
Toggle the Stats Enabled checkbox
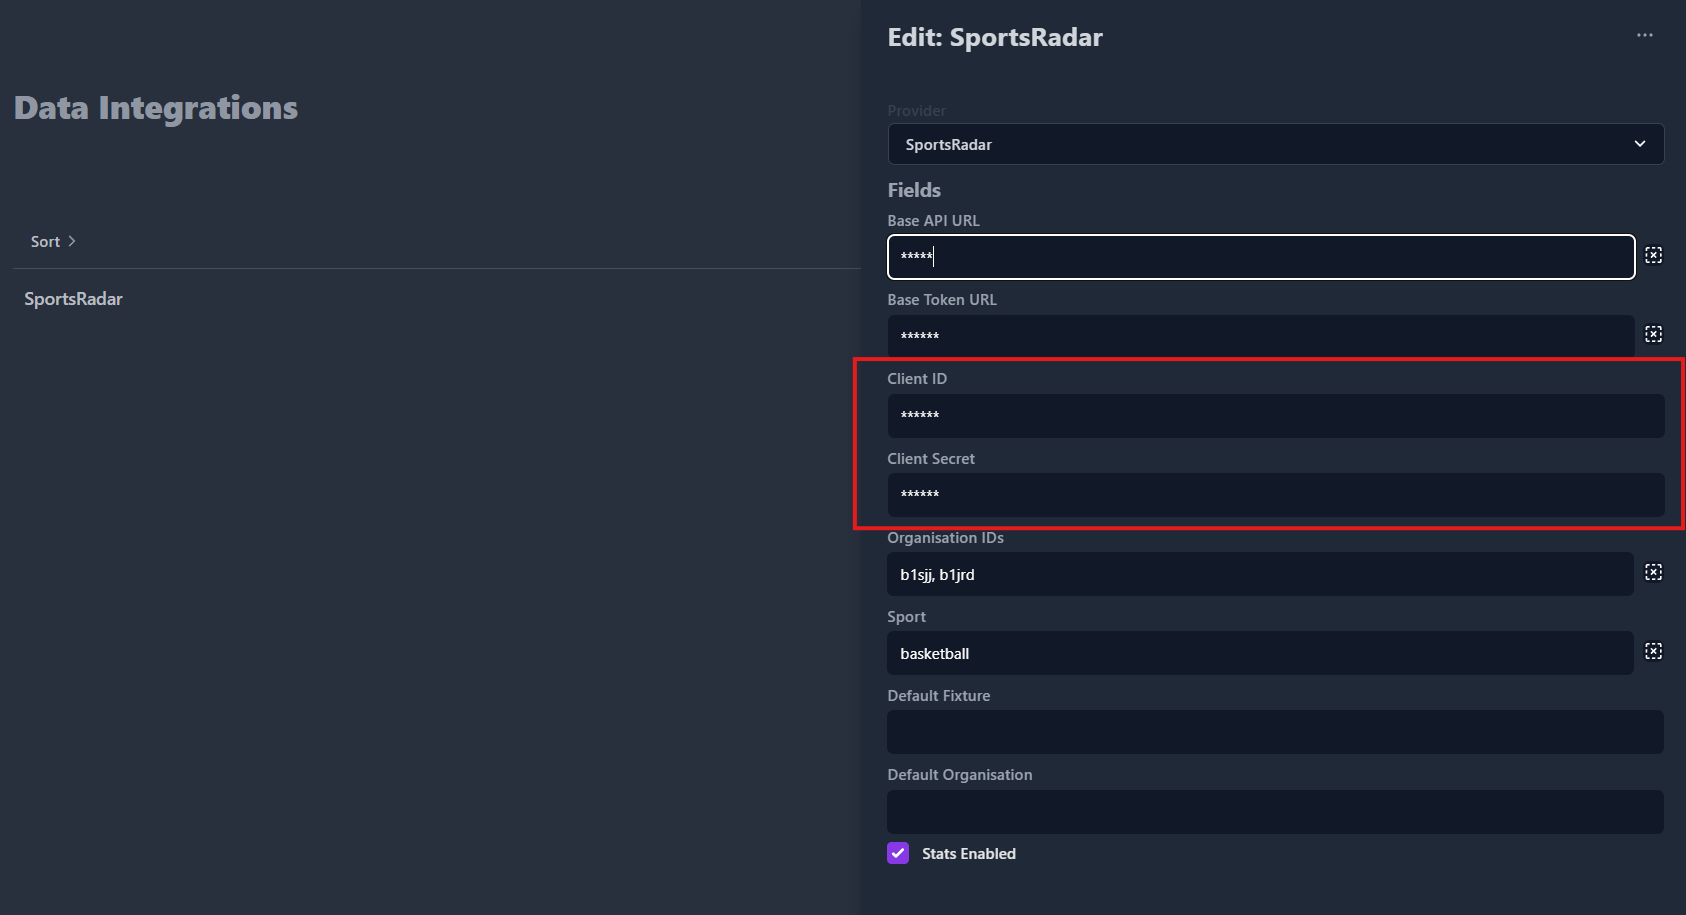tap(898, 853)
